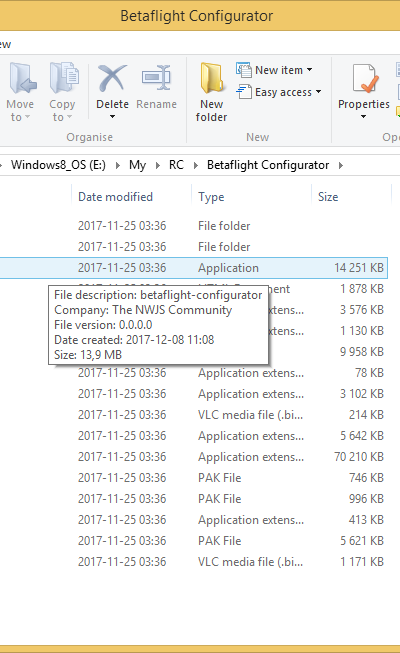Image resolution: width=400 pixels, height=653 pixels.
Task: Open the Easy access dropdown arrow
Action: pos(319,92)
